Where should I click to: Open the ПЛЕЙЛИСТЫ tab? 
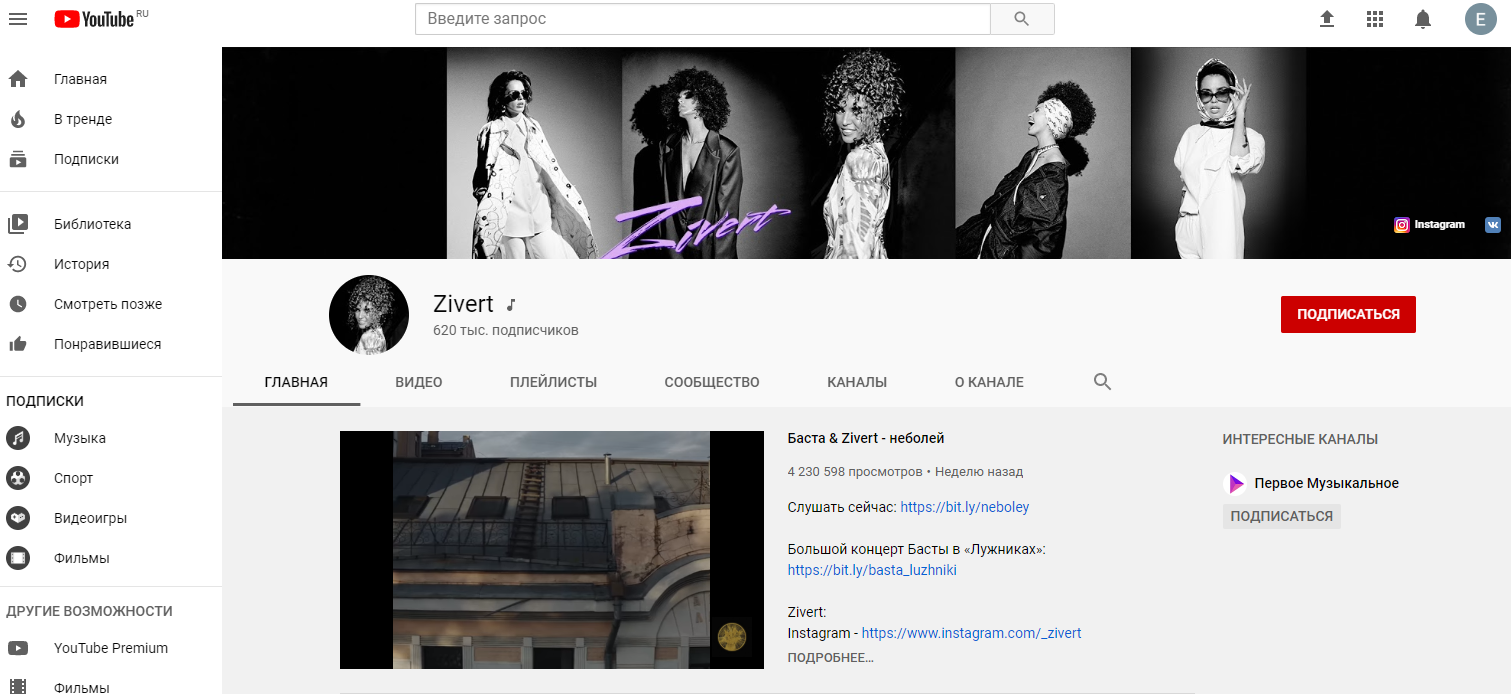click(553, 382)
